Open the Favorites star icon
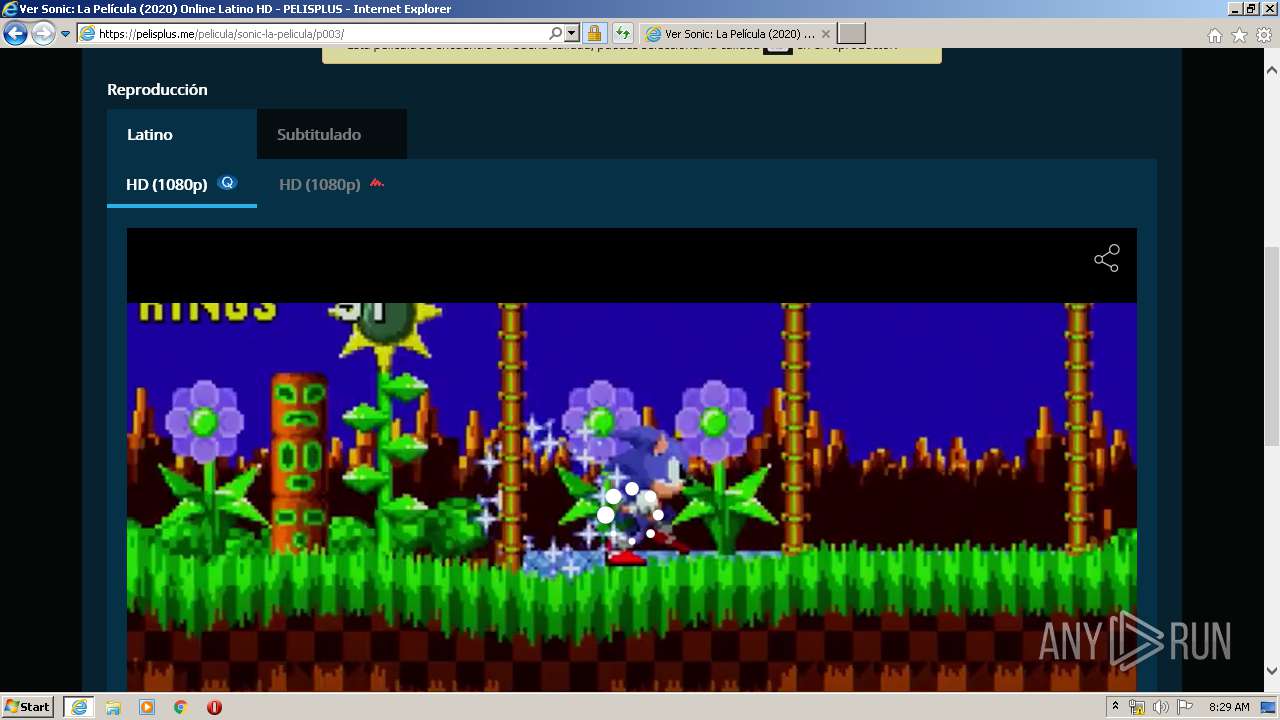This screenshot has height=720, width=1280. point(1239,35)
